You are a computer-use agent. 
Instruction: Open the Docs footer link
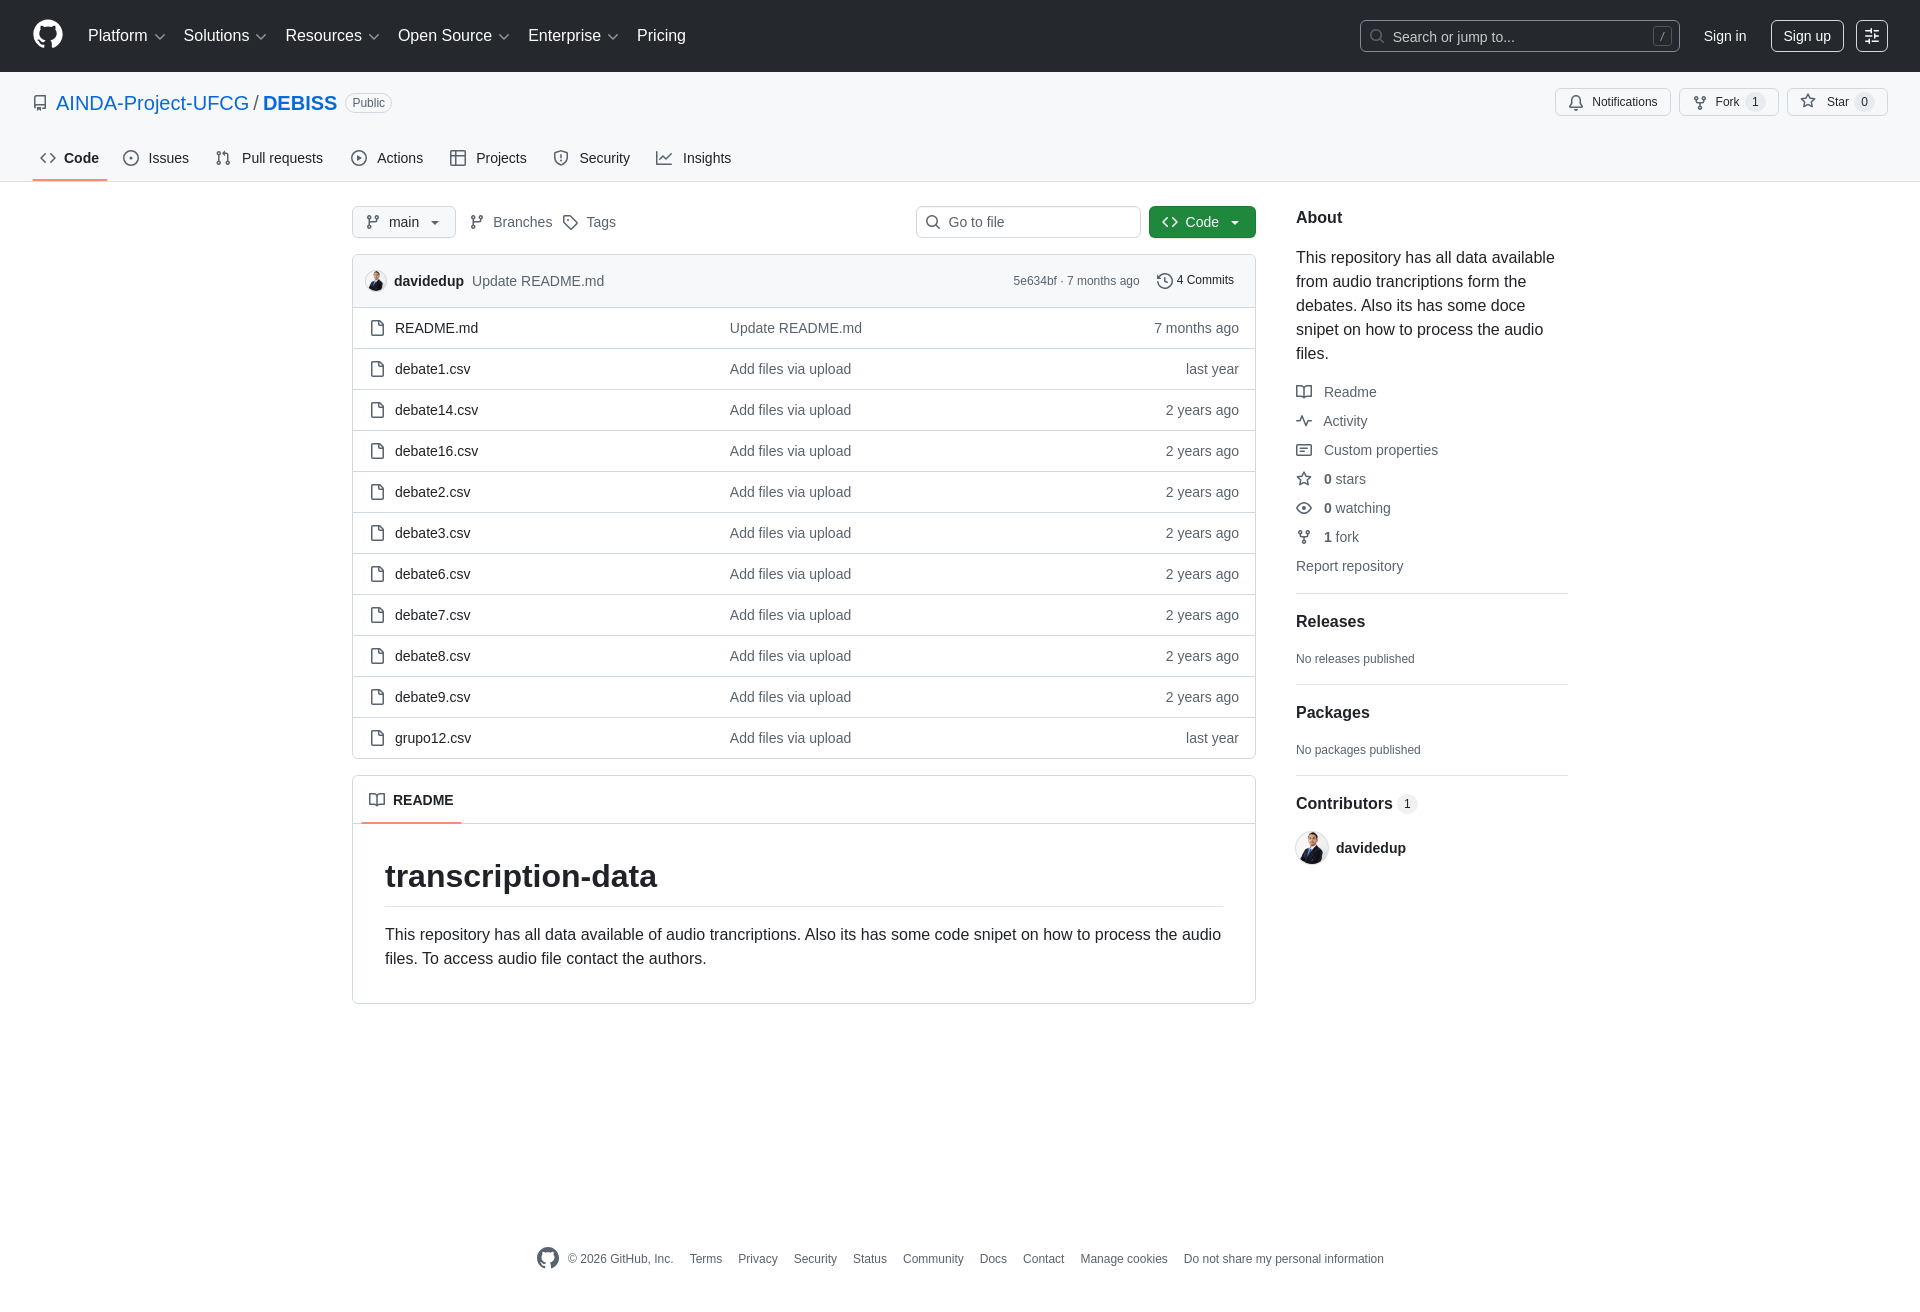993,1259
